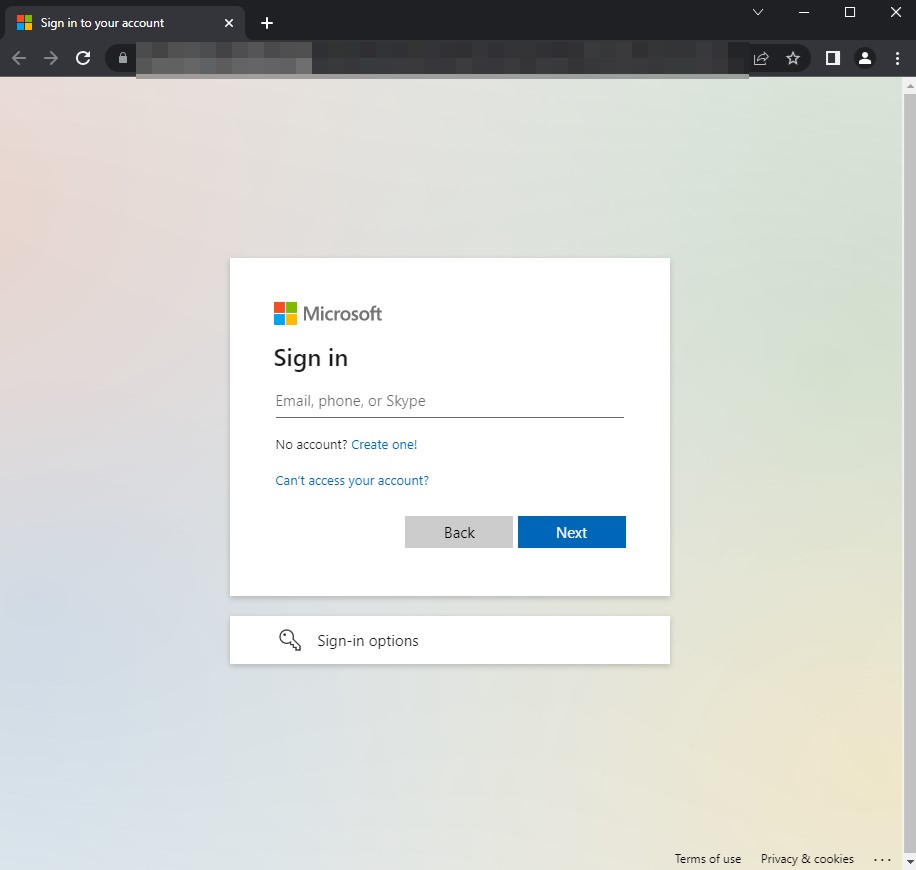
Task: Click the browser forward arrow
Action: [x=51, y=58]
